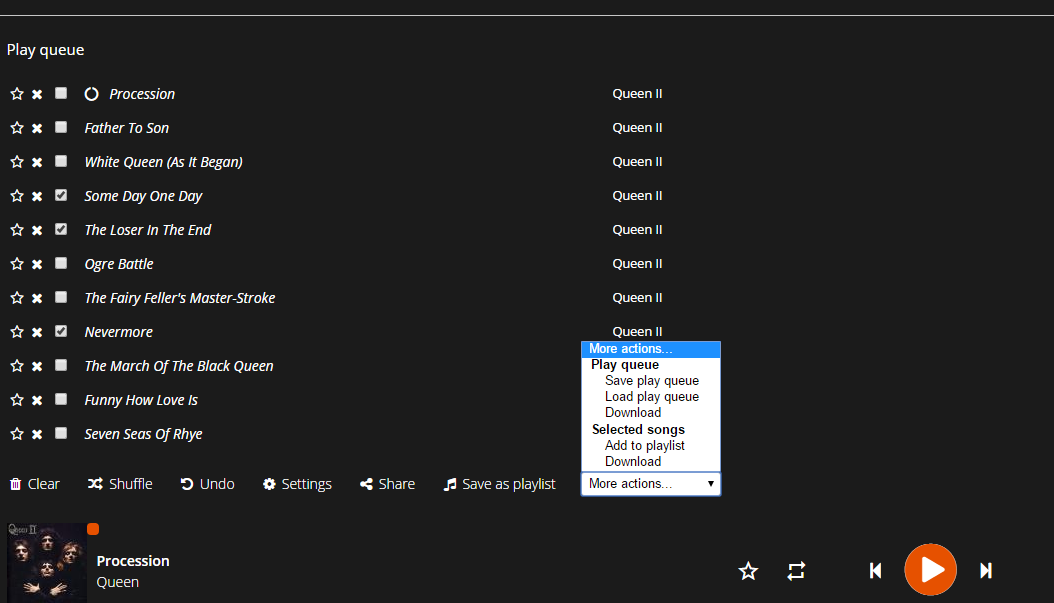Open the Queen II album cover thumbnail
Image resolution: width=1054 pixels, height=603 pixels.
click(x=46, y=563)
